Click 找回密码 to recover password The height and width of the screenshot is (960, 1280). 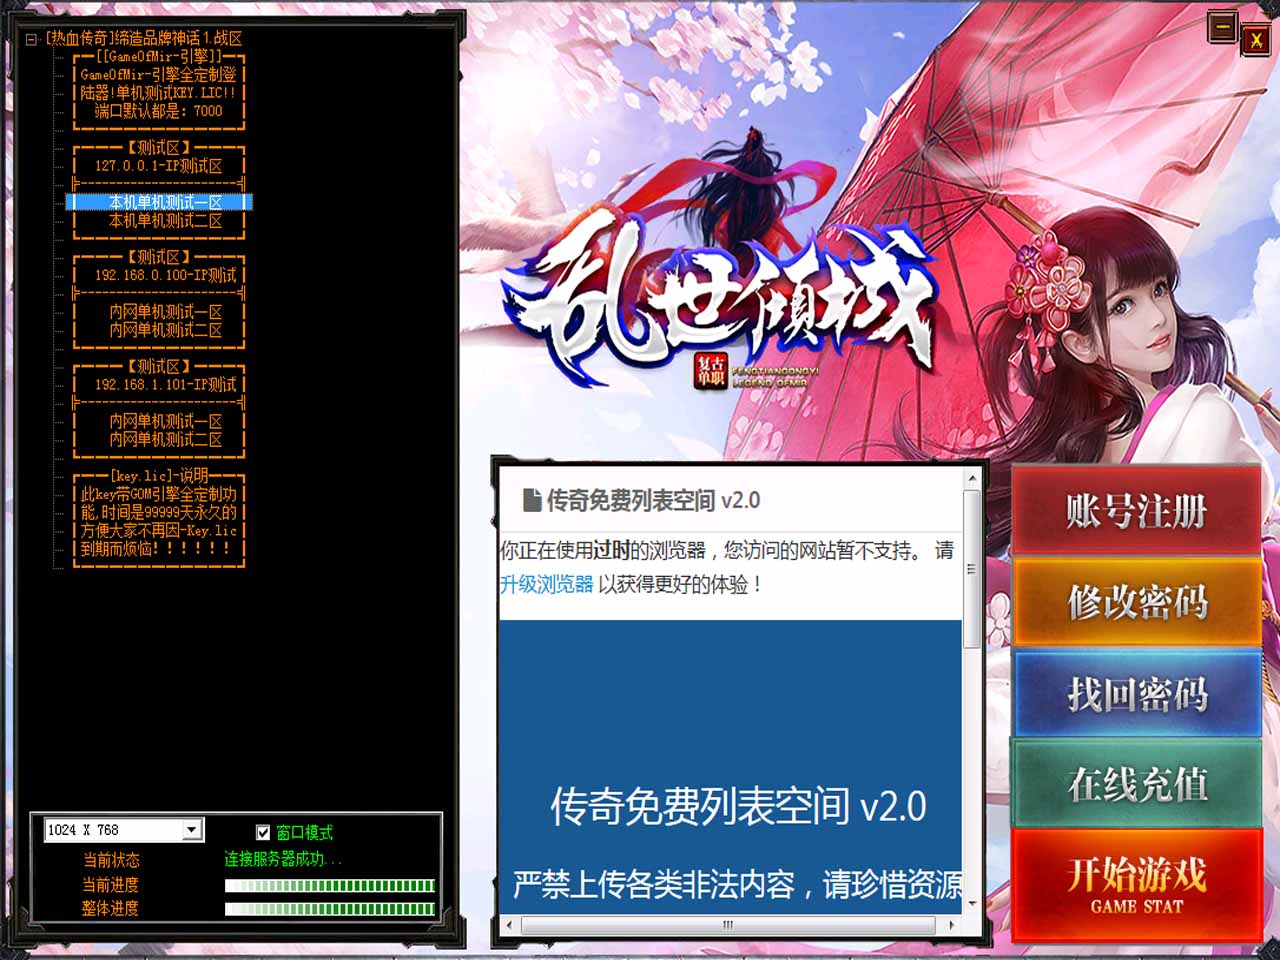1136,693
